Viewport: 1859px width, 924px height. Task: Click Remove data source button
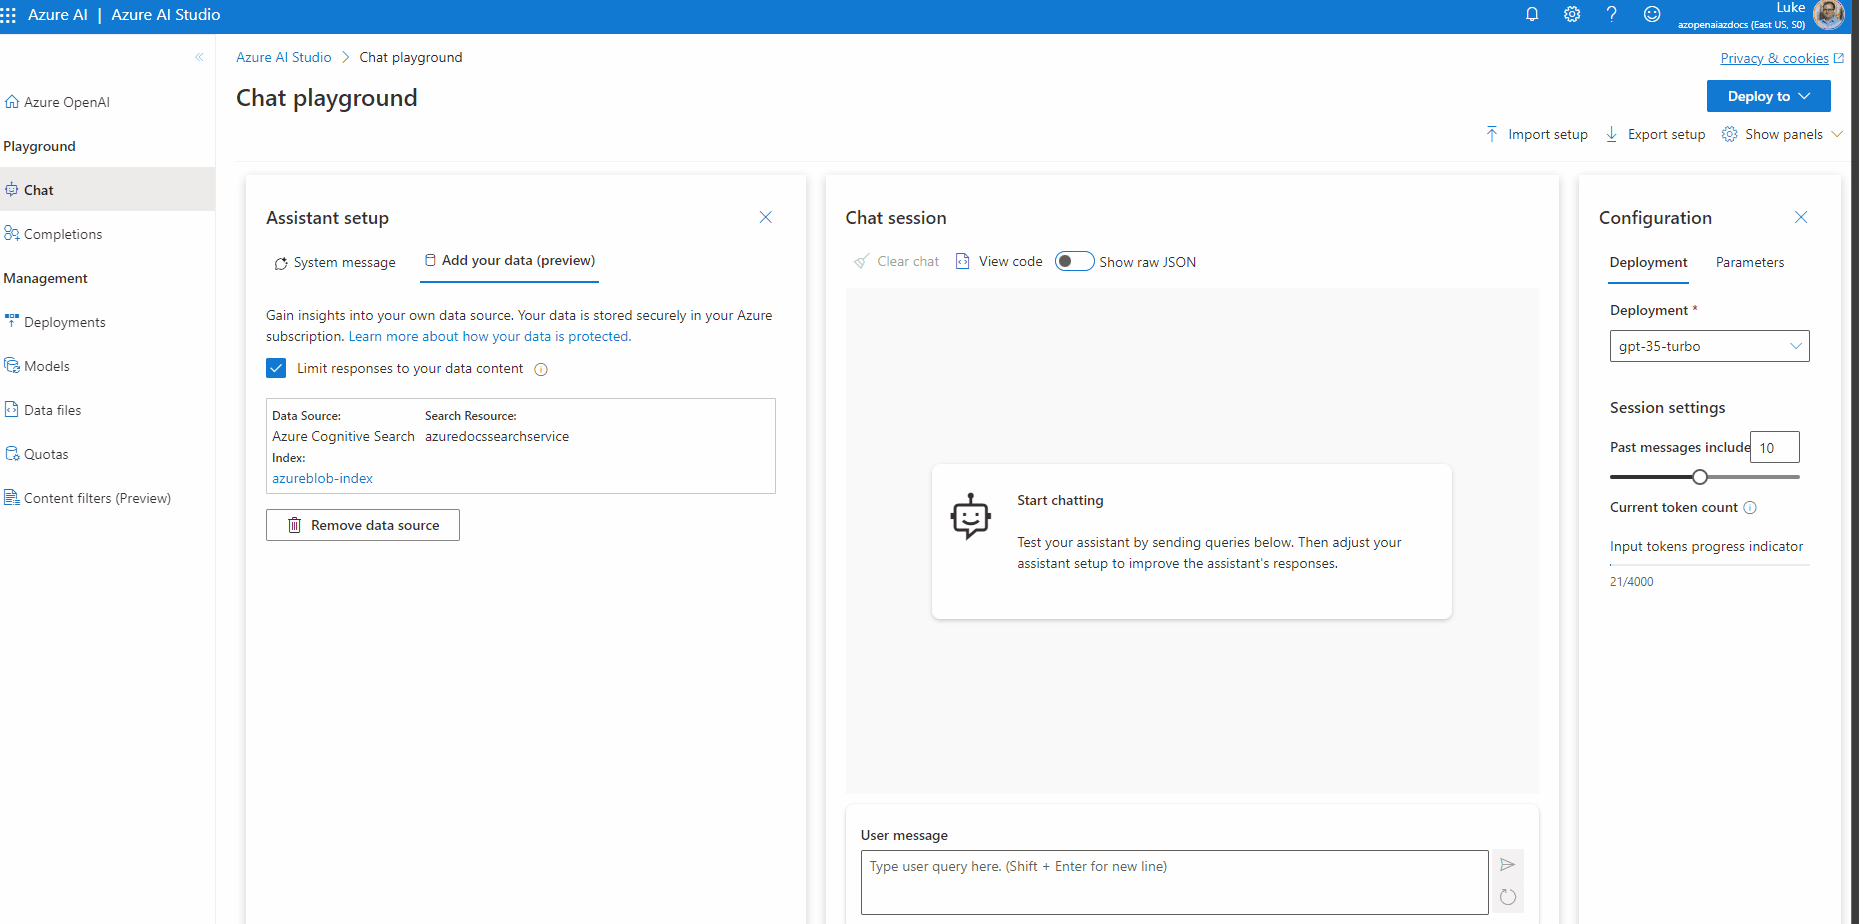point(363,525)
